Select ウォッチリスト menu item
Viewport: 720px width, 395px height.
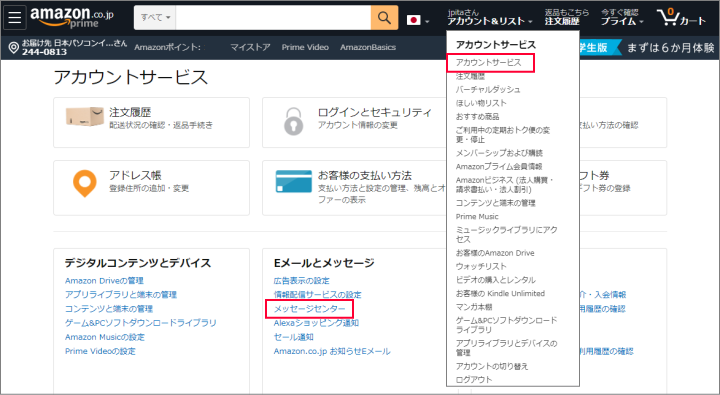[481, 266]
